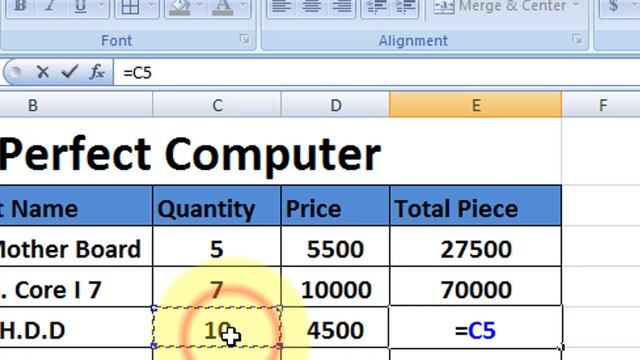Select column D header
The image size is (640, 360).
click(336, 105)
